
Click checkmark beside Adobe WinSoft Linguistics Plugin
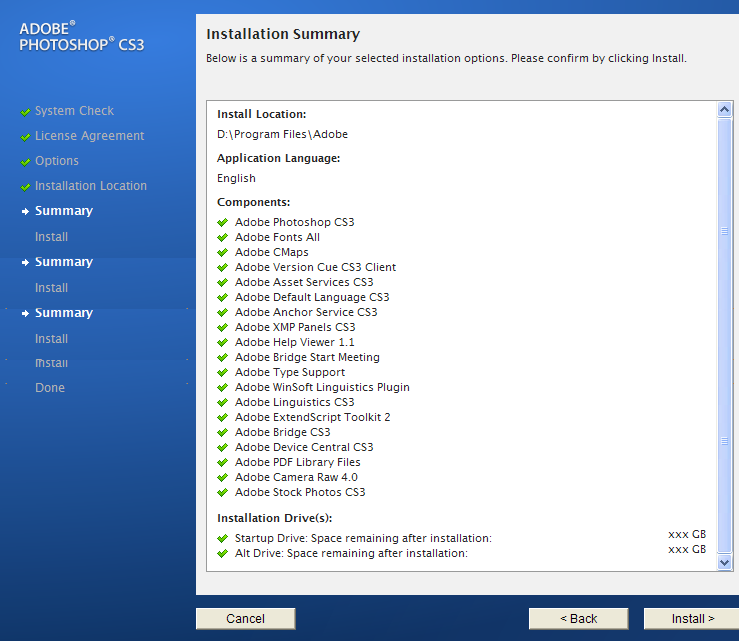(222, 387)
